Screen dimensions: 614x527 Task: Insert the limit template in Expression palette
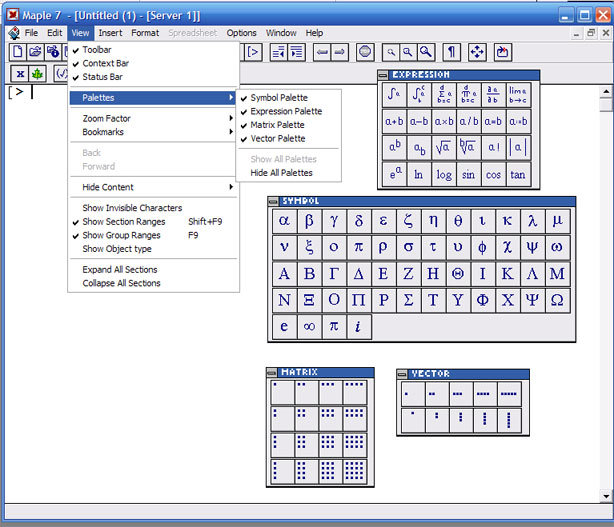point(518,95)
